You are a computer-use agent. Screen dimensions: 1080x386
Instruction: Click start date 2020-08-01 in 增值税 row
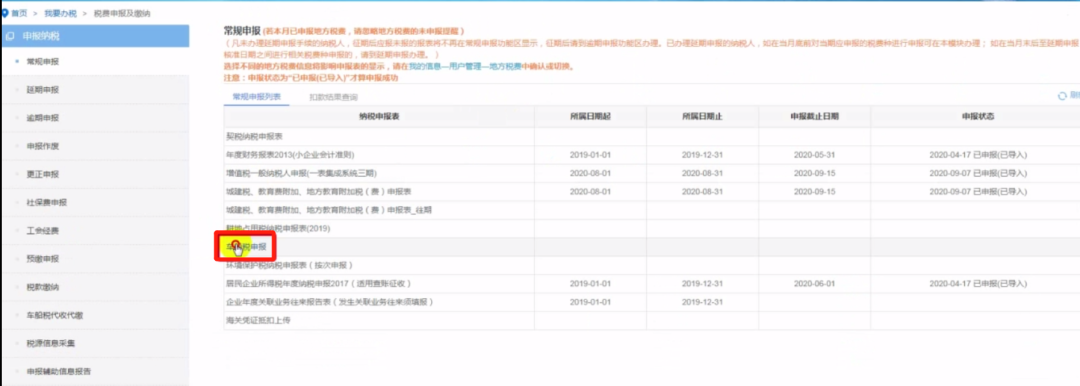click(590, 173)
